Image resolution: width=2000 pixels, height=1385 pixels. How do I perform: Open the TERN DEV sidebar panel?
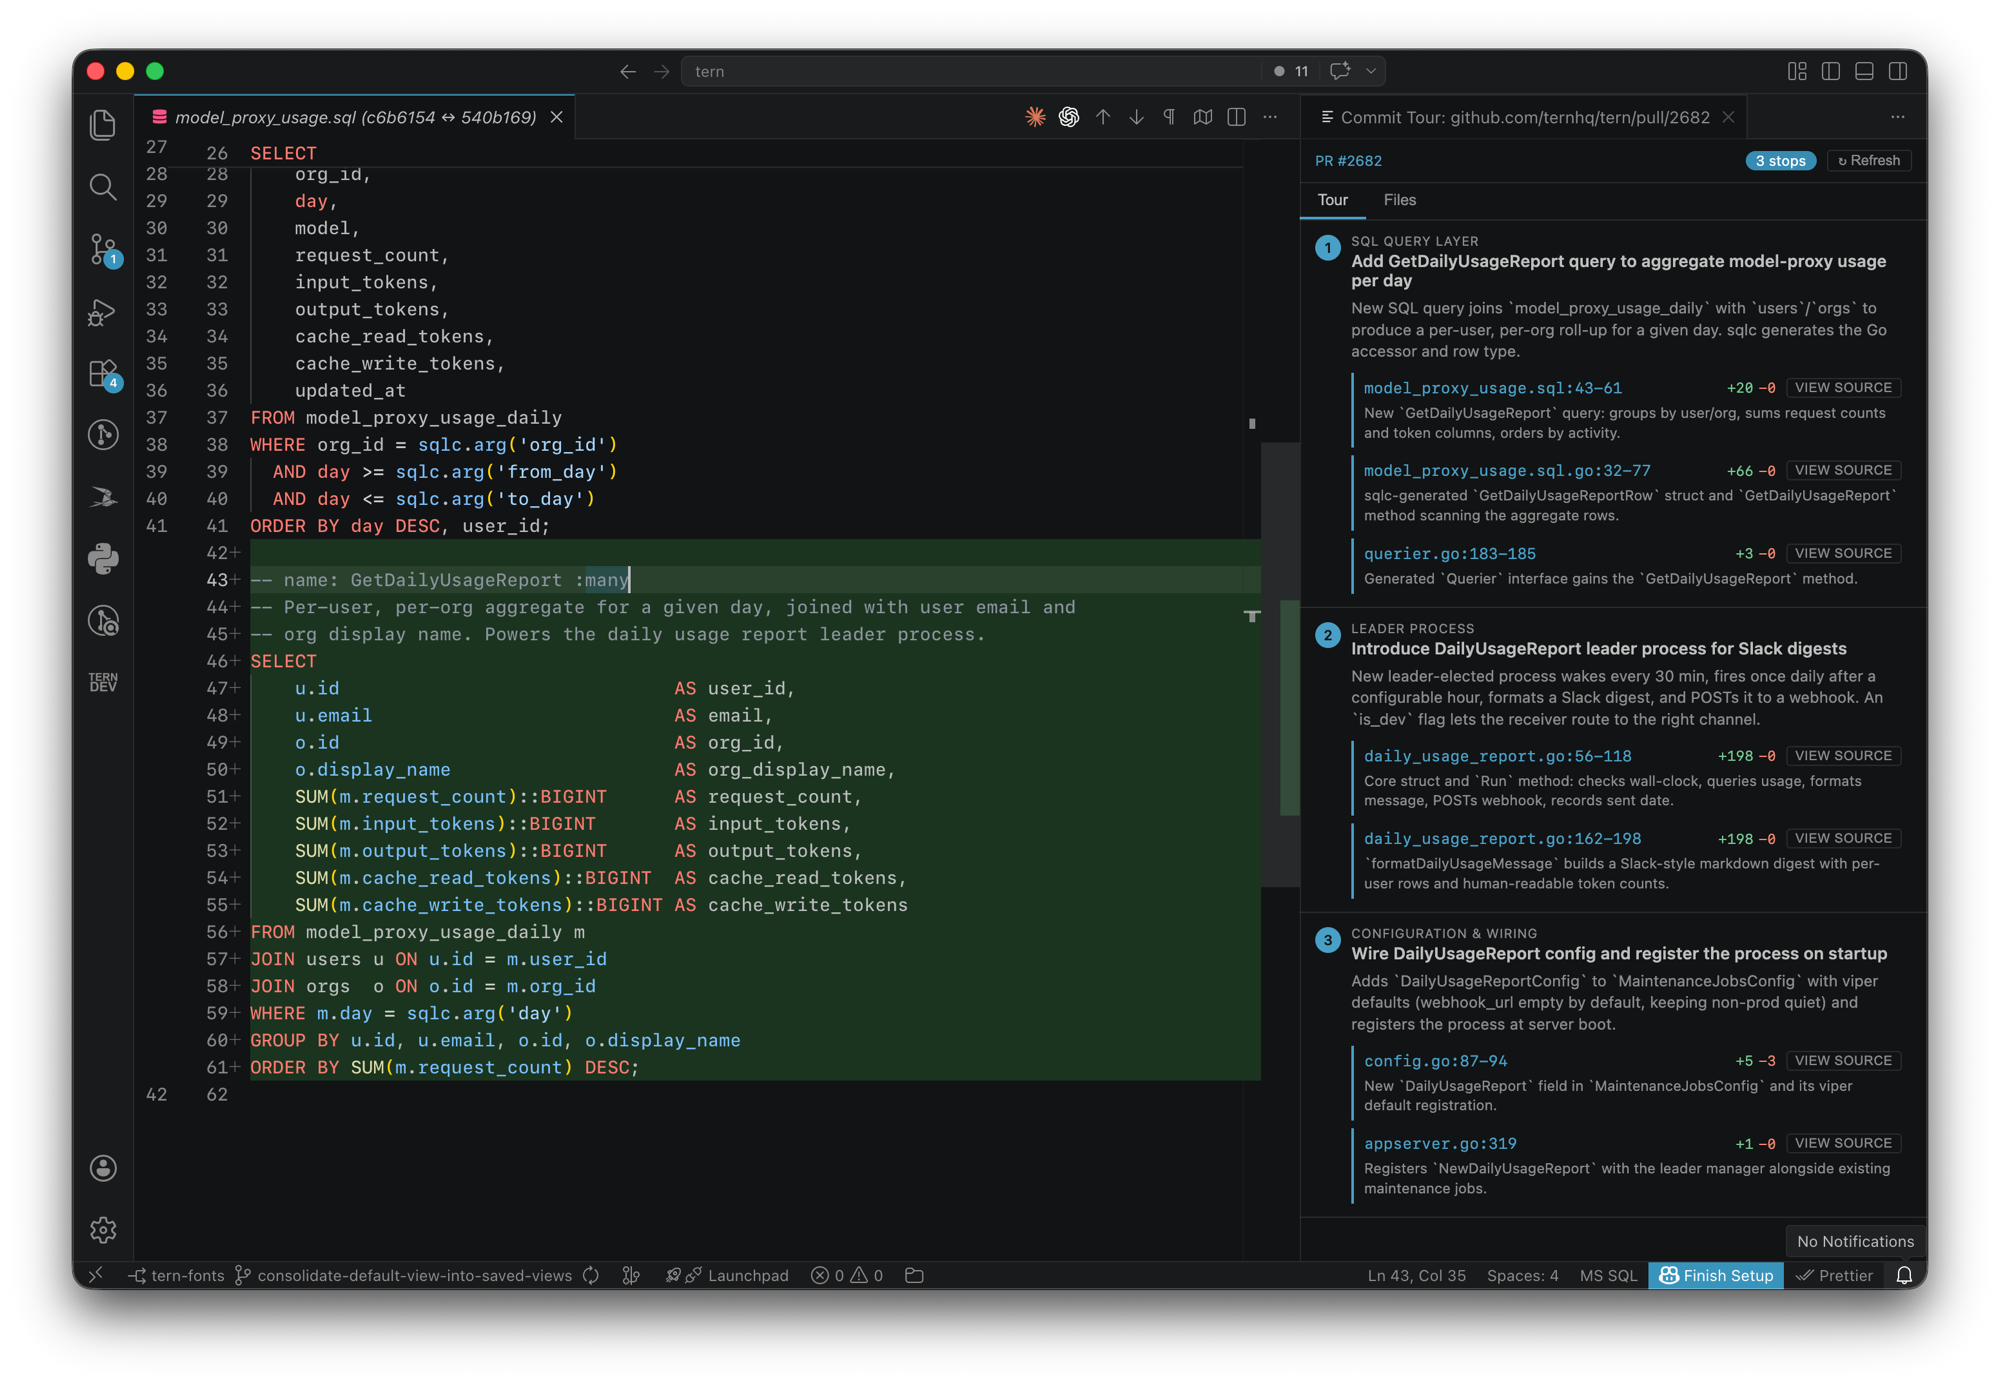103,682
